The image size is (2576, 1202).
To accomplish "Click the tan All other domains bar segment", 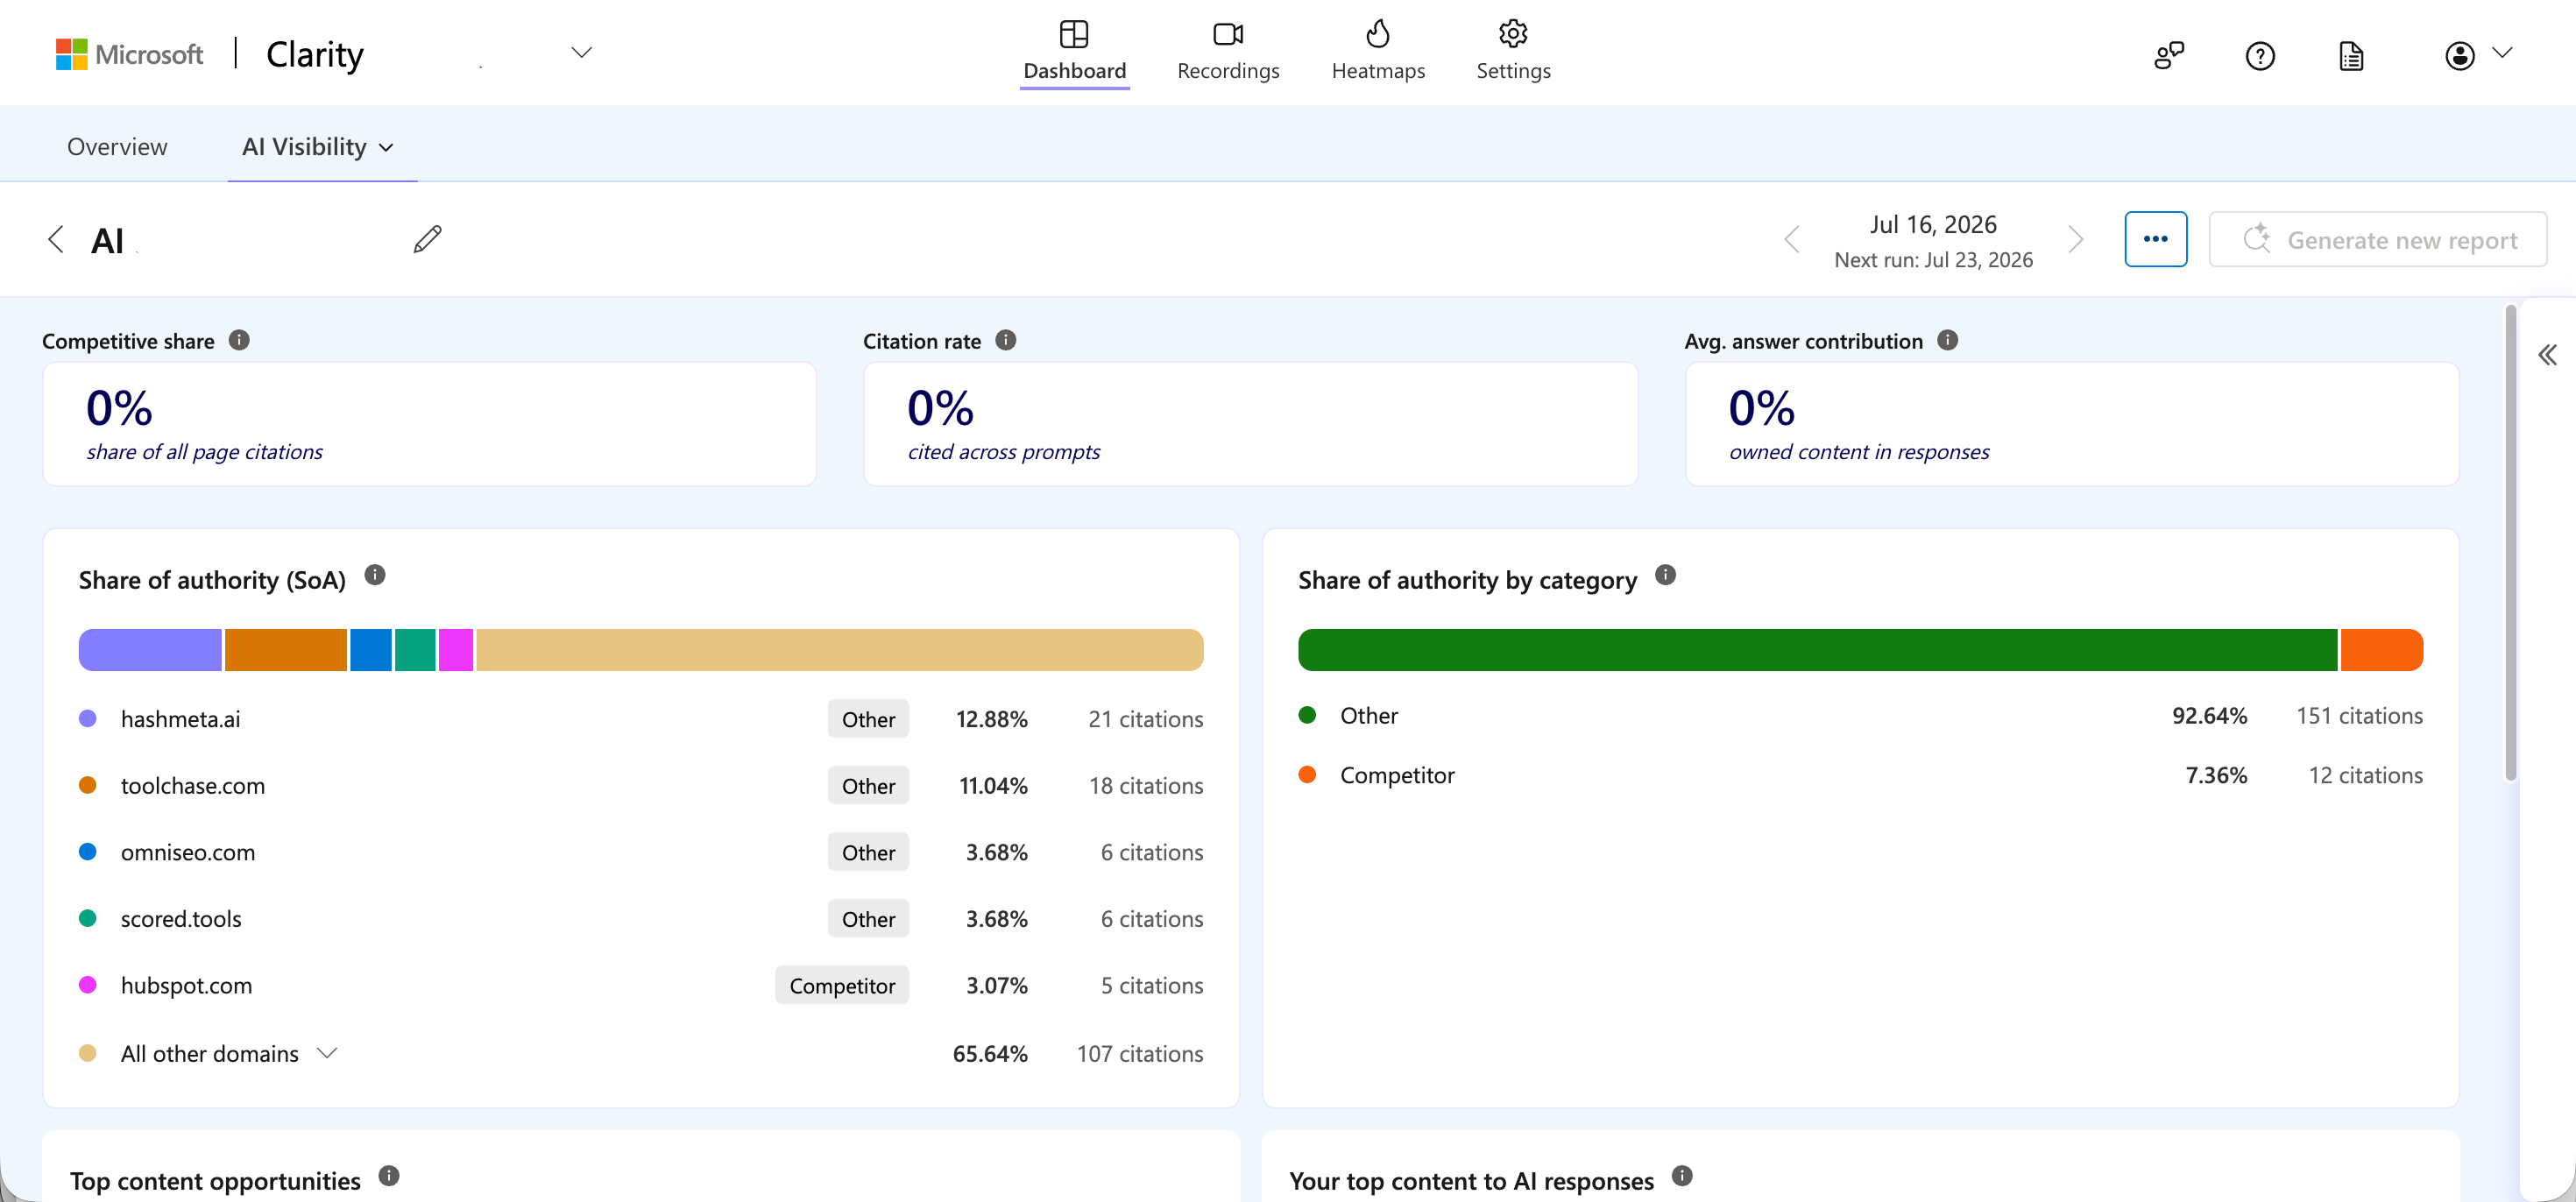I will pyautogui.click(x=839, y=650).
